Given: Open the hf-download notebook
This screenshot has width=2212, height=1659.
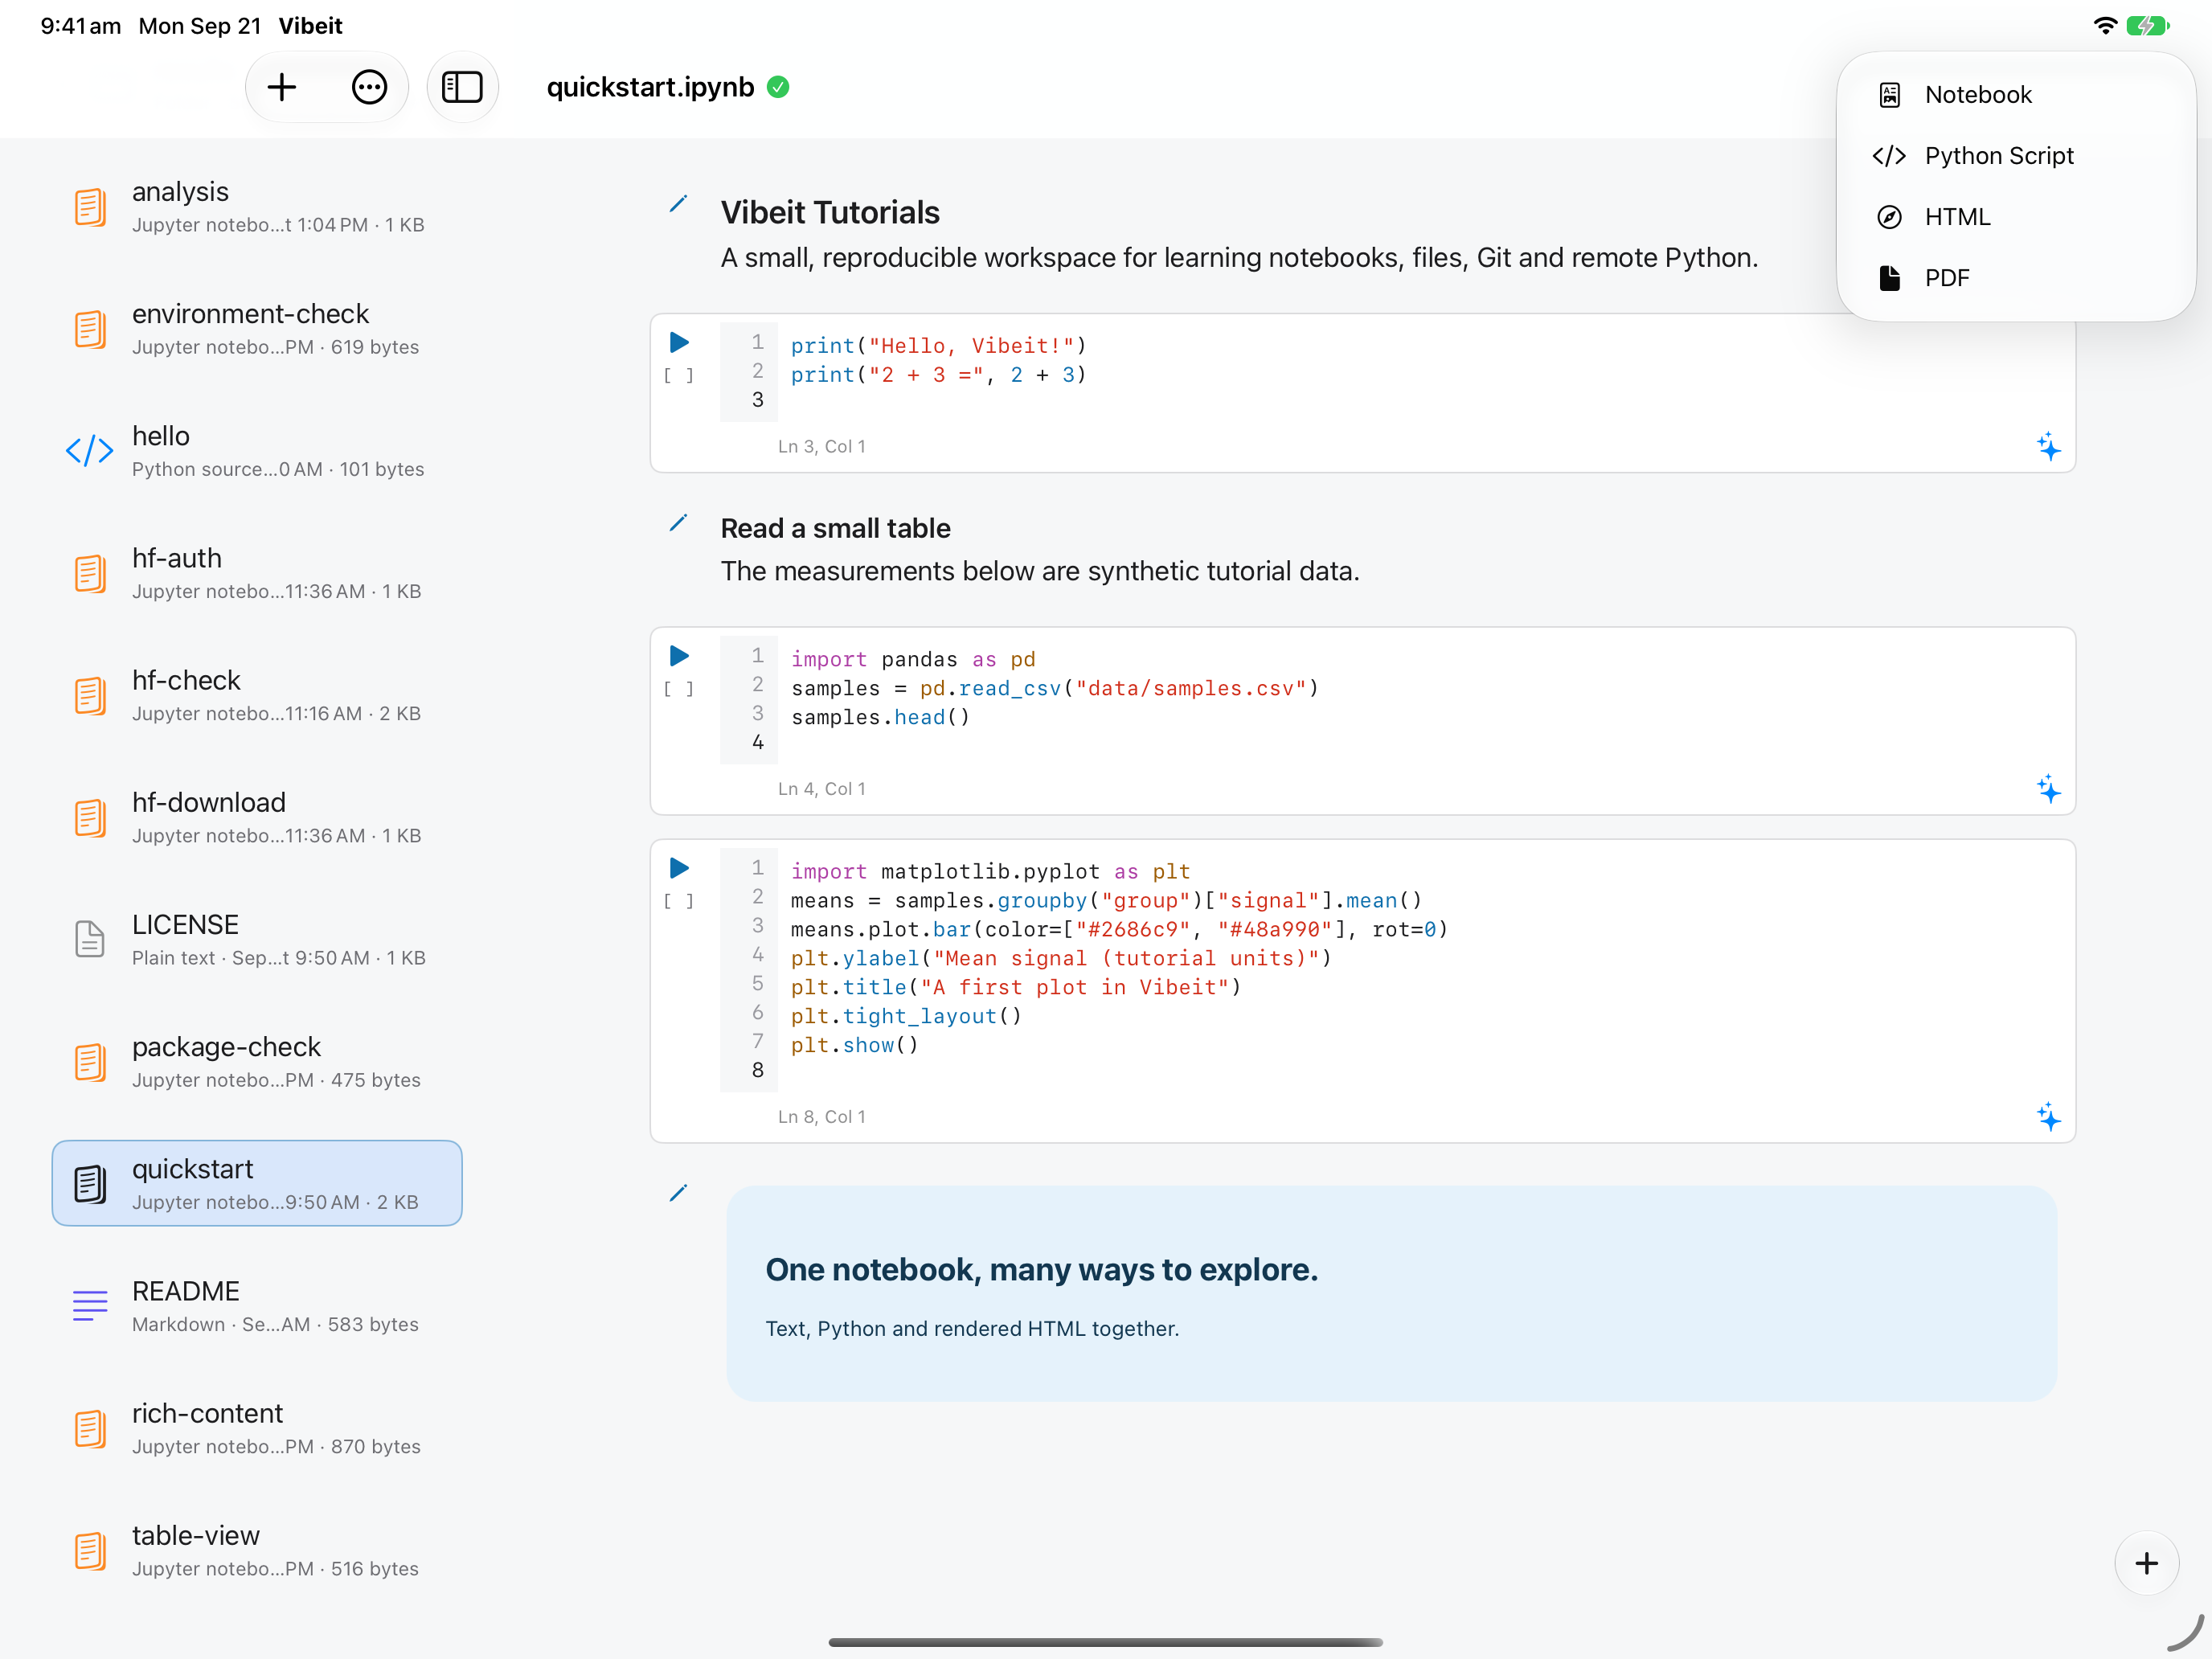Looking at the screenshot, I should click(x=257, y=817).
